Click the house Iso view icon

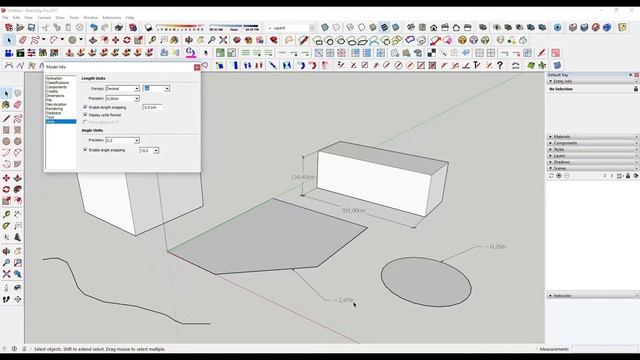coord(433,28)
